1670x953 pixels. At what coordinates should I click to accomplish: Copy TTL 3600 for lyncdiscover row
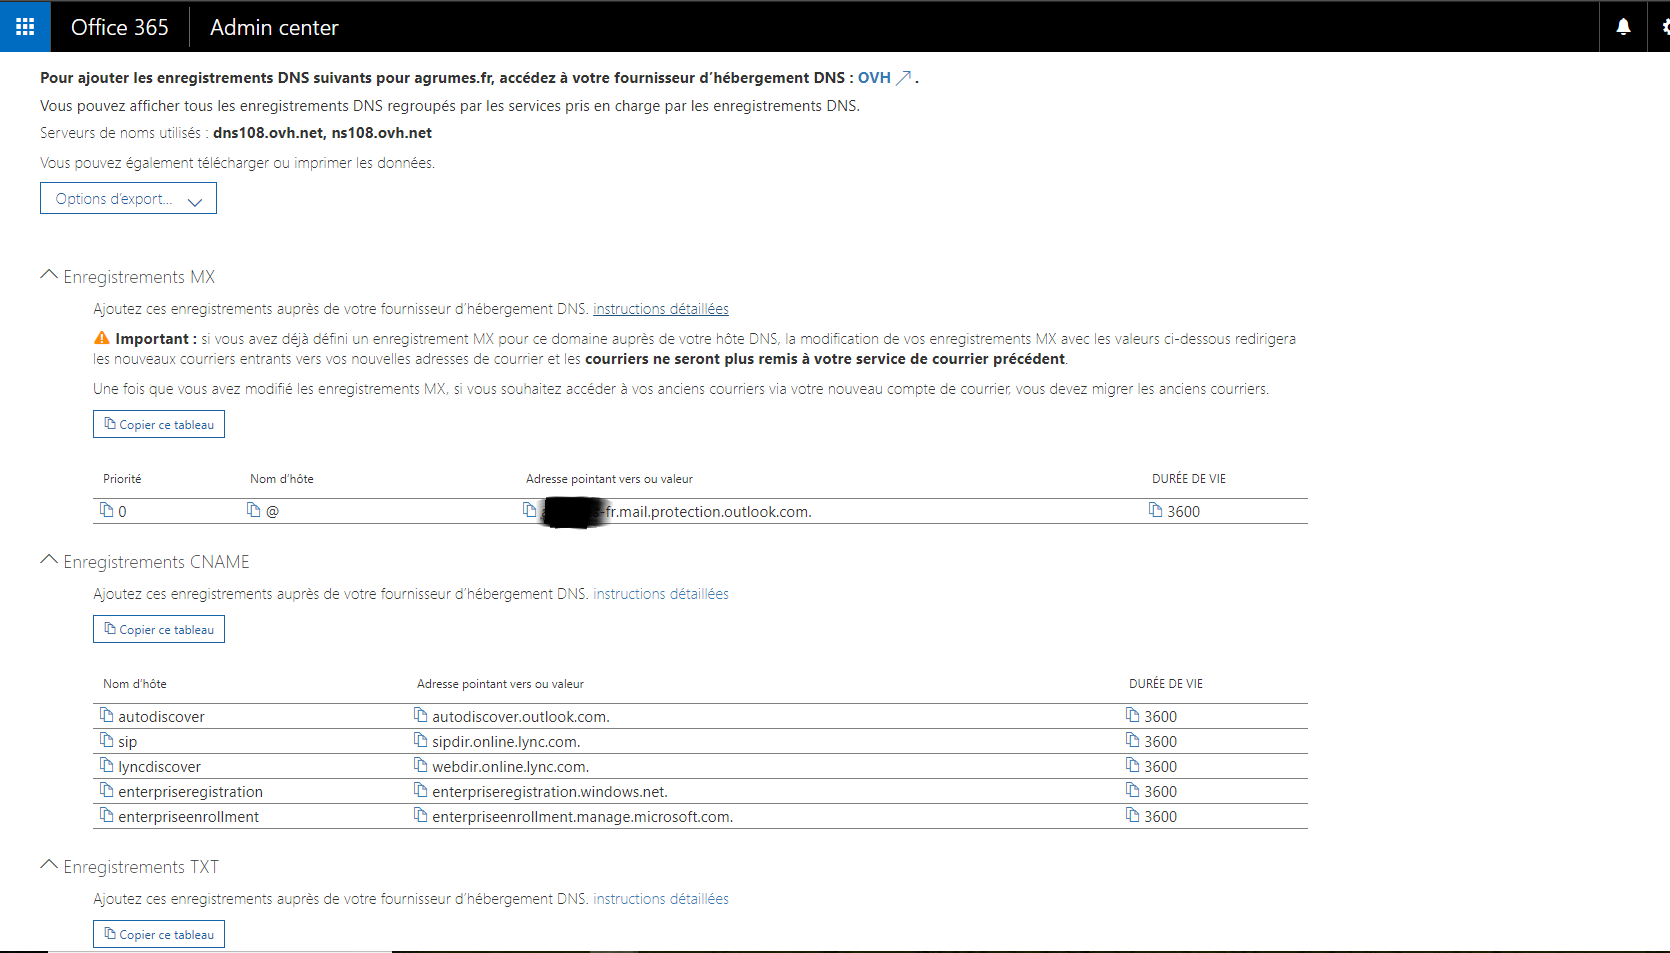pos(1132,765)
